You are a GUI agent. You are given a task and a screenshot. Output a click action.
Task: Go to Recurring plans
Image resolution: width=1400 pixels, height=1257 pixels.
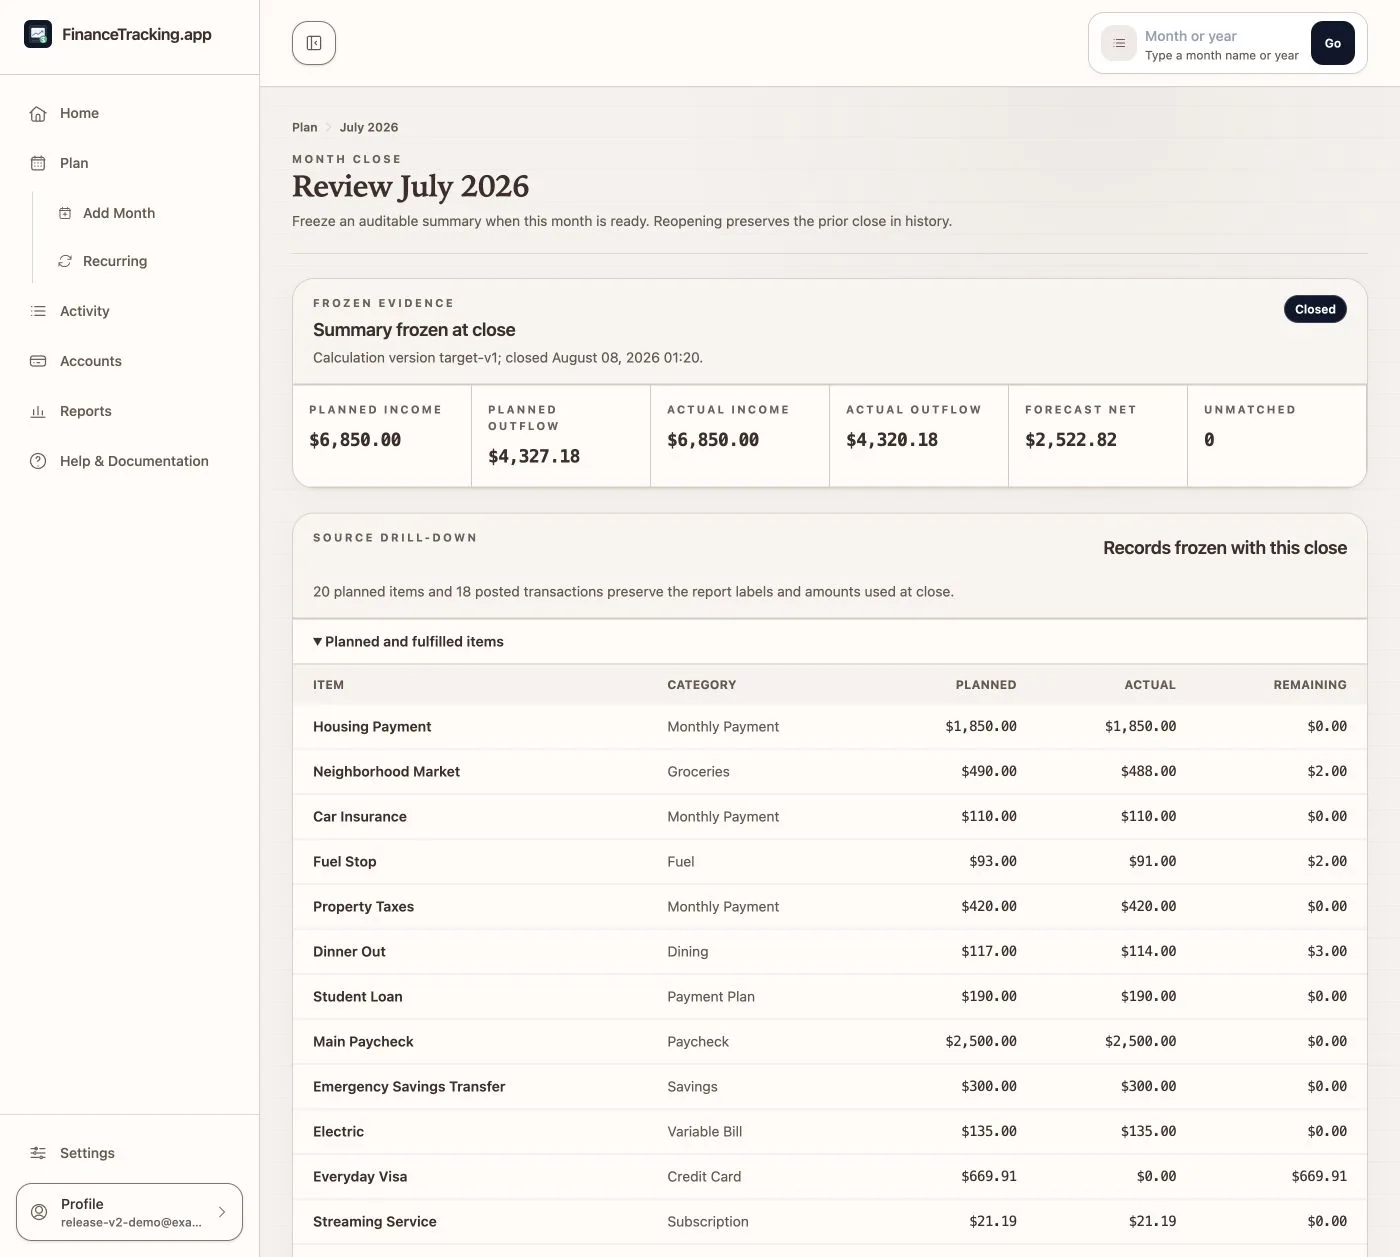(145, 261)
